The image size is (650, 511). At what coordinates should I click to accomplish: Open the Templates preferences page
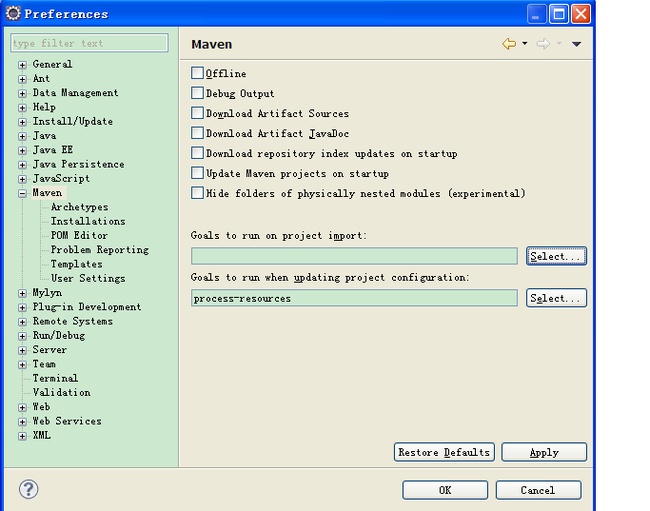[x=76, y=264]
